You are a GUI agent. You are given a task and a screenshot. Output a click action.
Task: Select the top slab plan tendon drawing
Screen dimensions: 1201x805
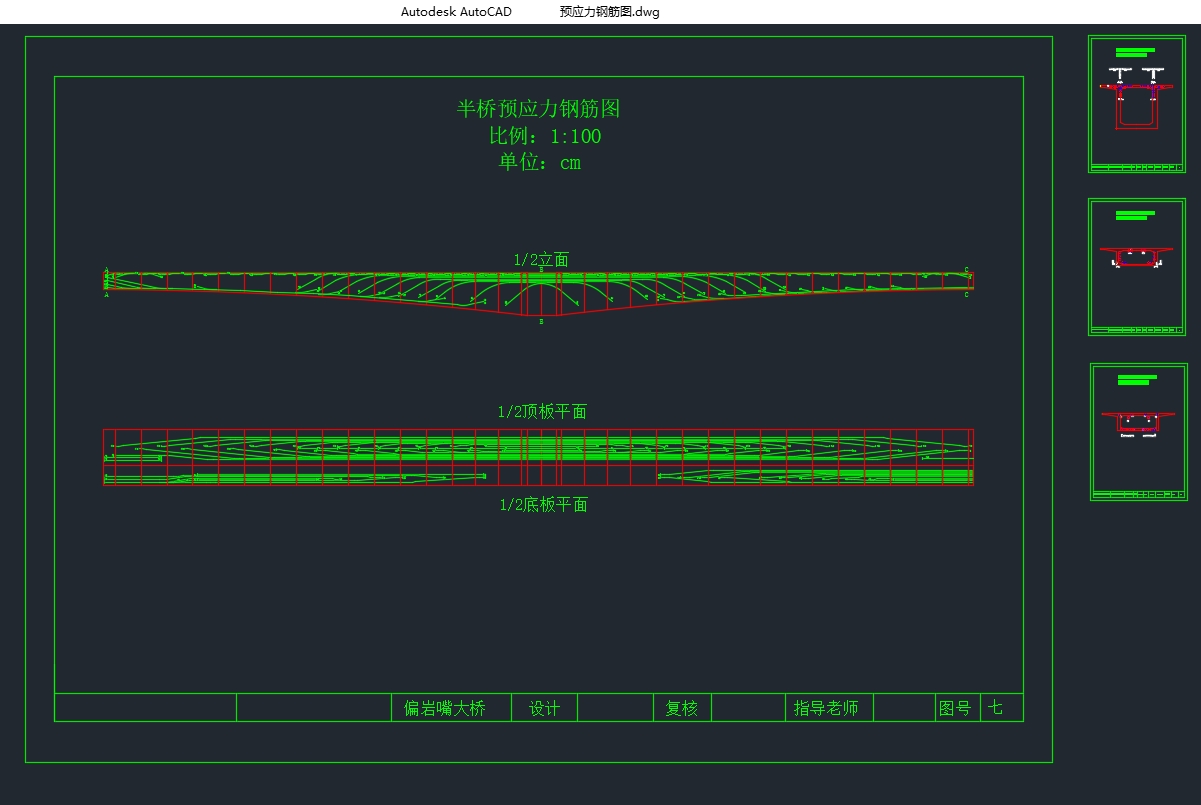pyautogui.click(x=538, y=446)
